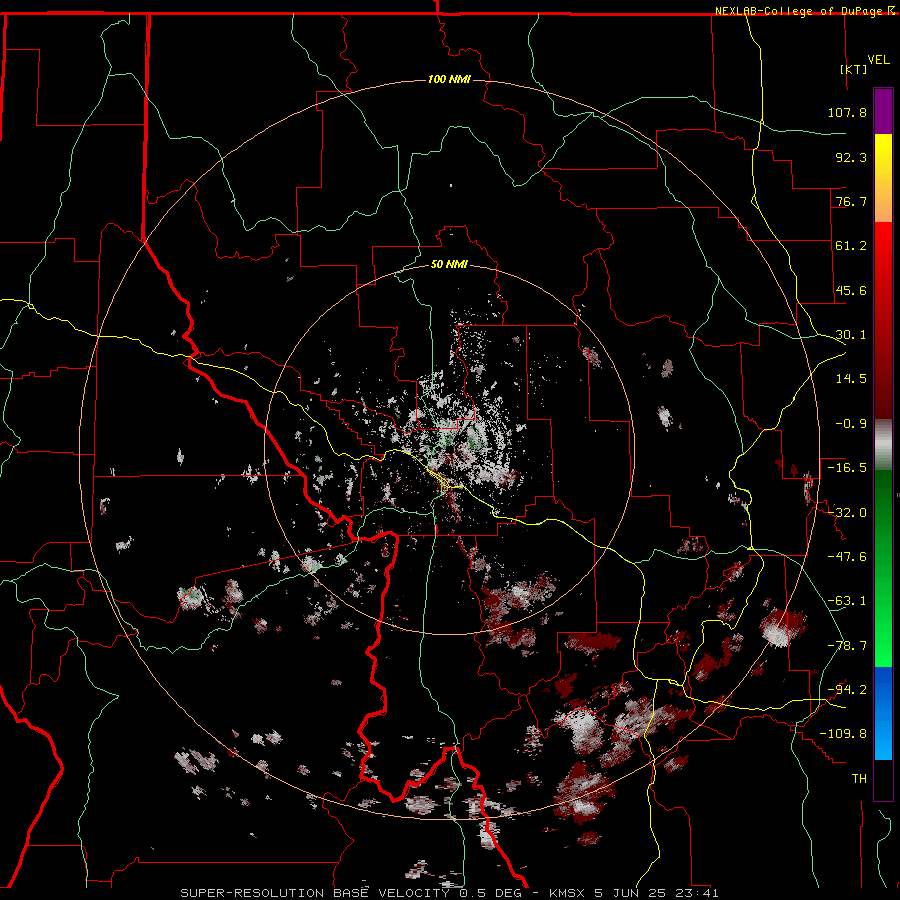Click the VEL legend title
The image size is (900, 900).
[878, 60]
